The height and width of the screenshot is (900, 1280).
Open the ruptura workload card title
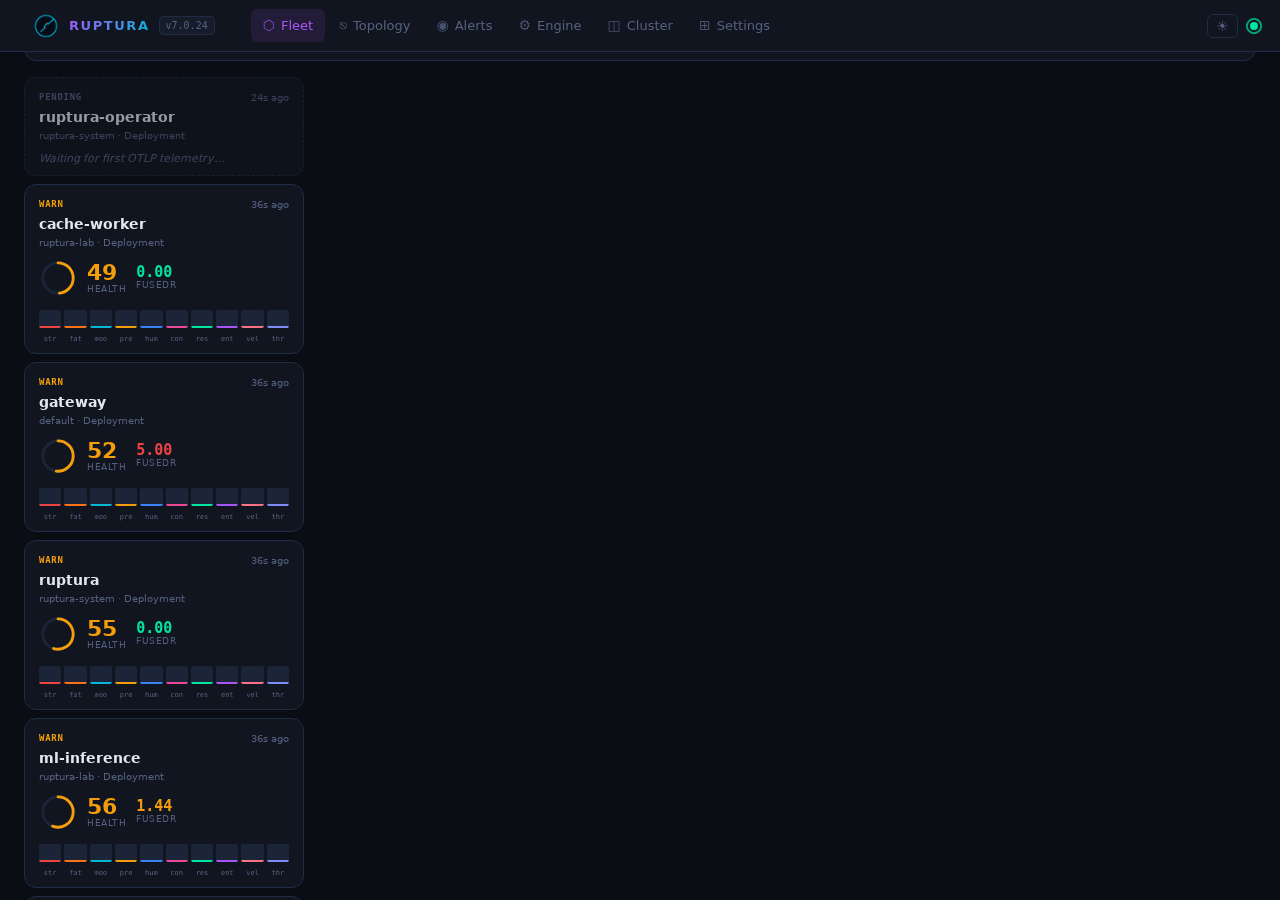coord(69,580)
